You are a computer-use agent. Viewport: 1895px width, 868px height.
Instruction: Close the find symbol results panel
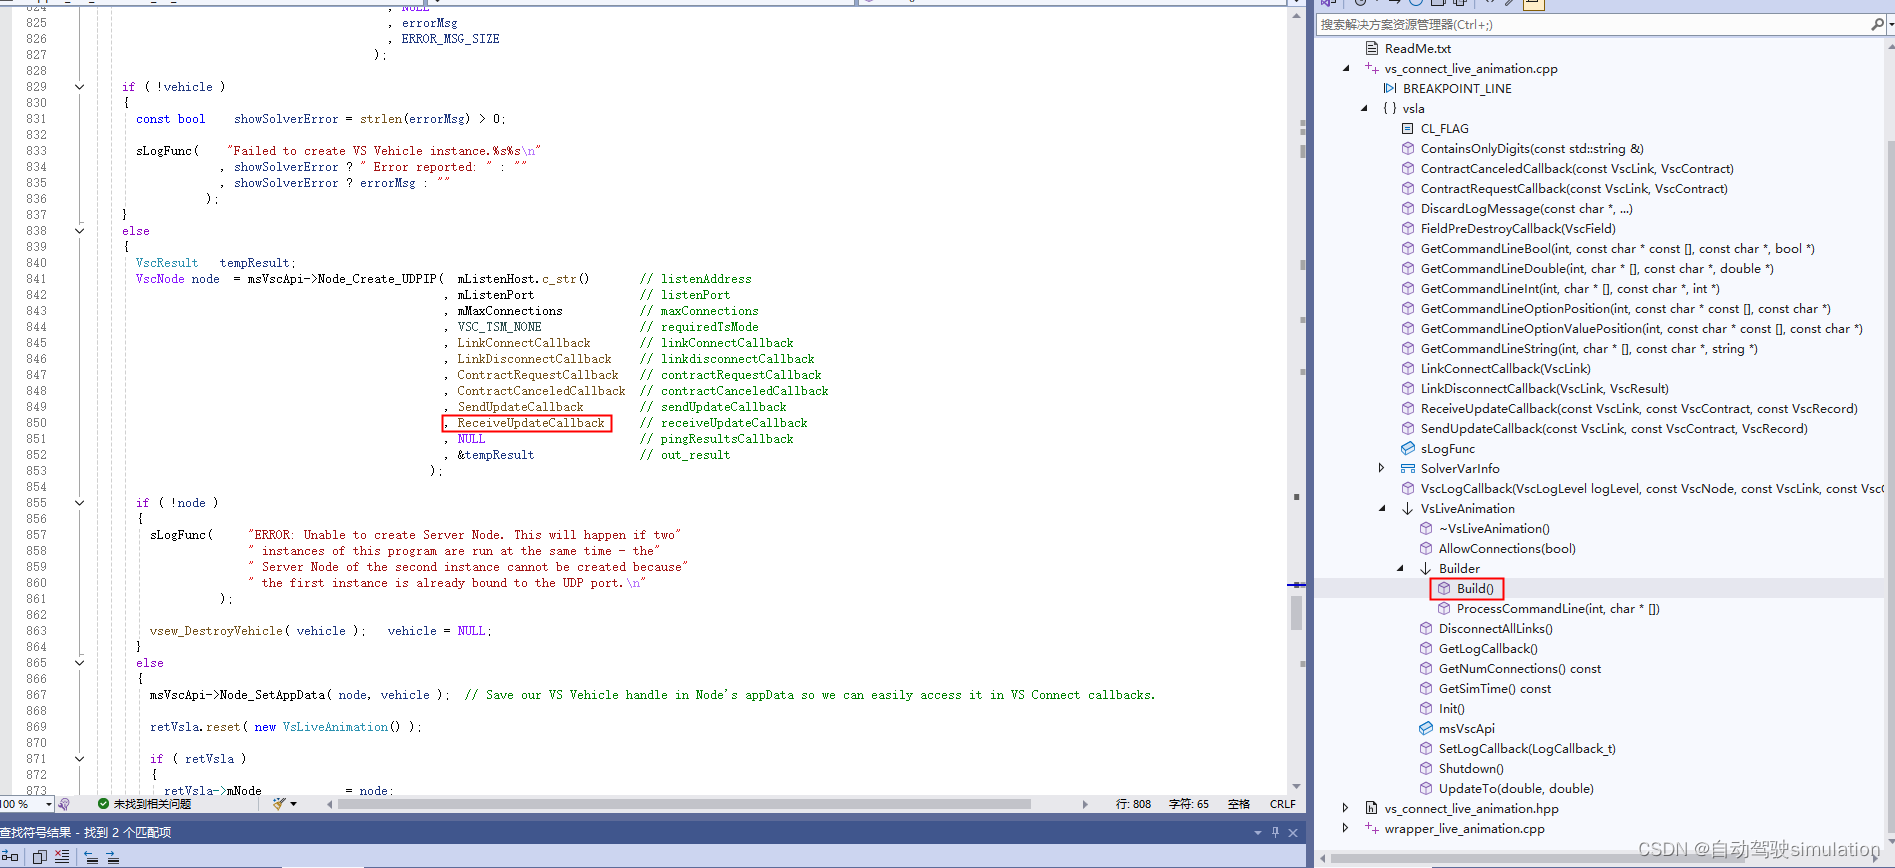click(x=1293, y=832)
